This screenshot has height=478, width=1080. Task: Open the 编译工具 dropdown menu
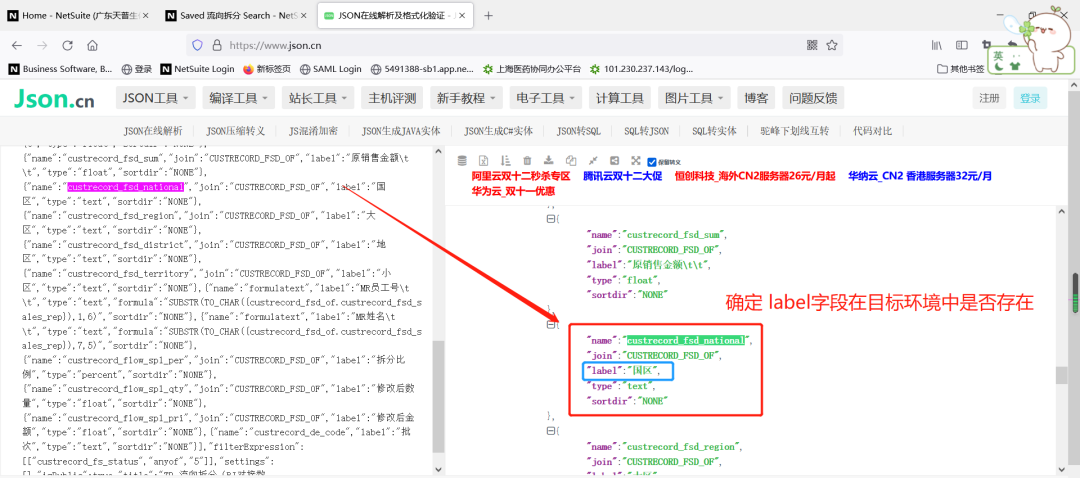(x=238, y=98)
